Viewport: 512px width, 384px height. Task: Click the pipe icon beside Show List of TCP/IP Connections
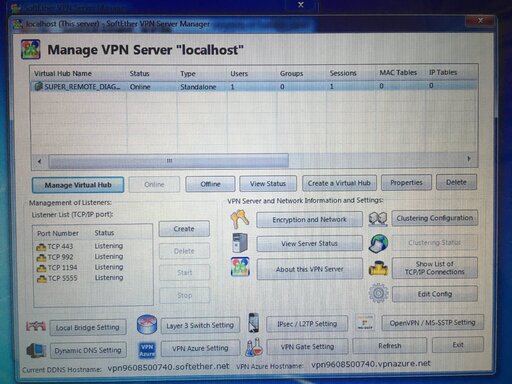click(x=378, y=268)
